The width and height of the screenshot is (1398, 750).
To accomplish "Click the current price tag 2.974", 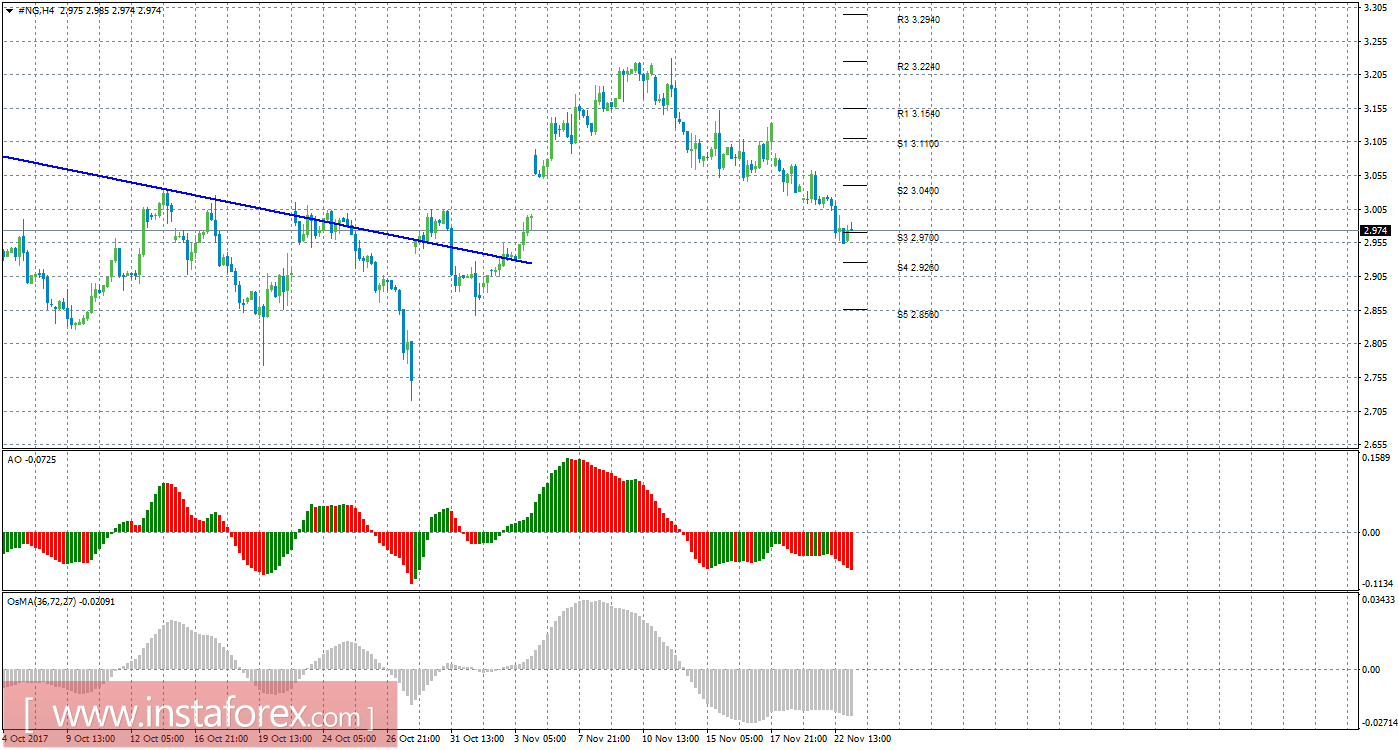I will point(1376,231).
